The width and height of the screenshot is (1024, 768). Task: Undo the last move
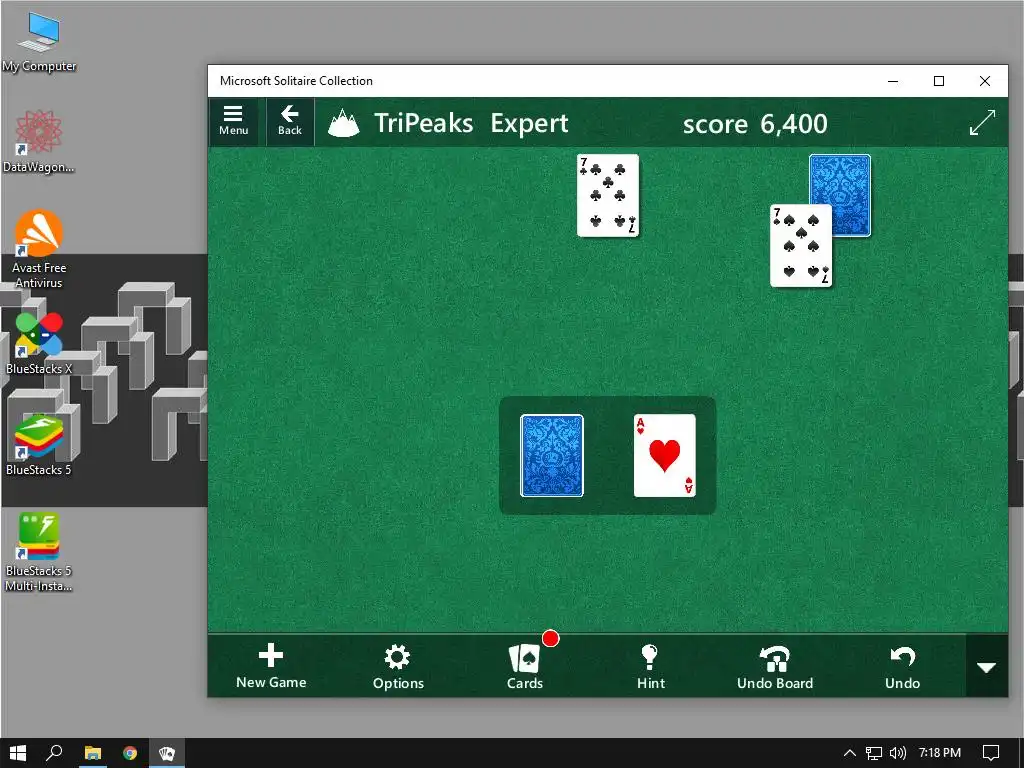pos(902,667)
